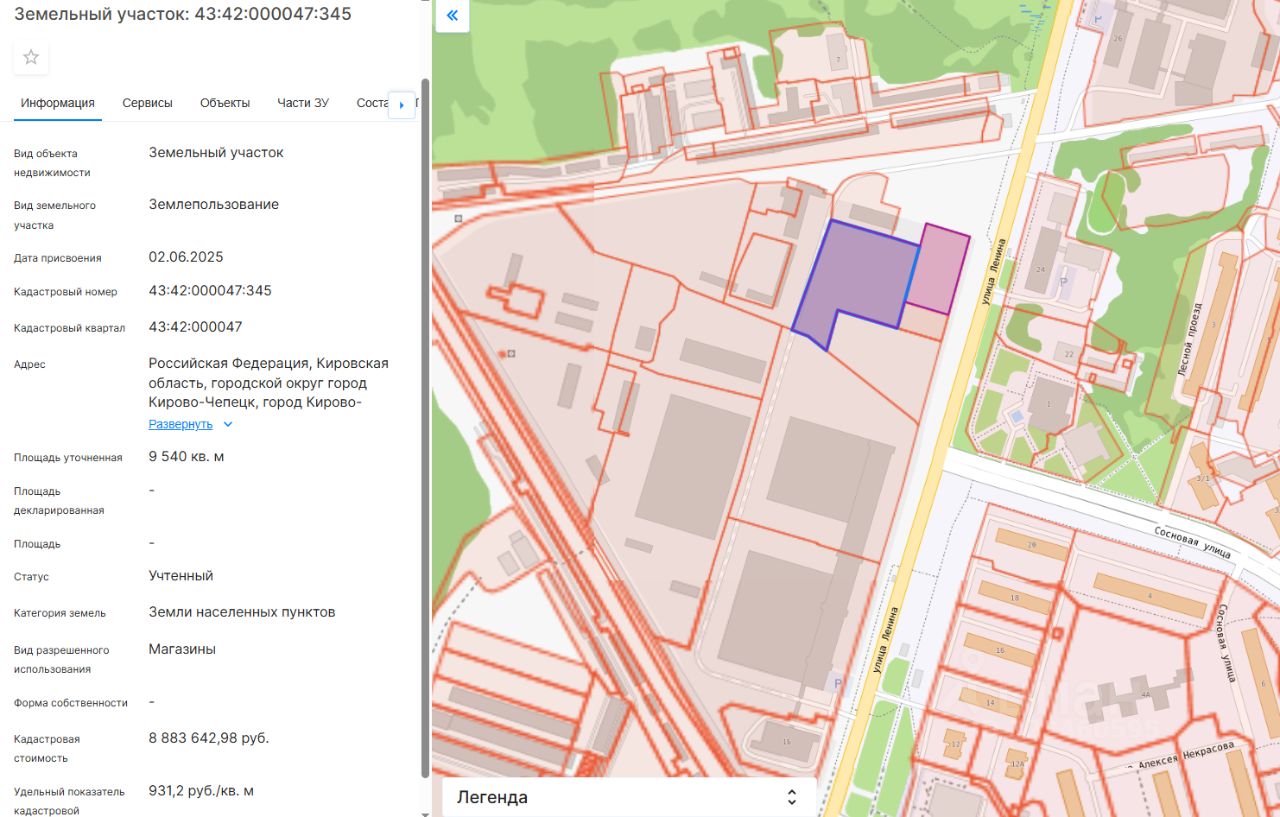Click the Категория земель label
The image size is (1280, 817).
pos(60,613)
